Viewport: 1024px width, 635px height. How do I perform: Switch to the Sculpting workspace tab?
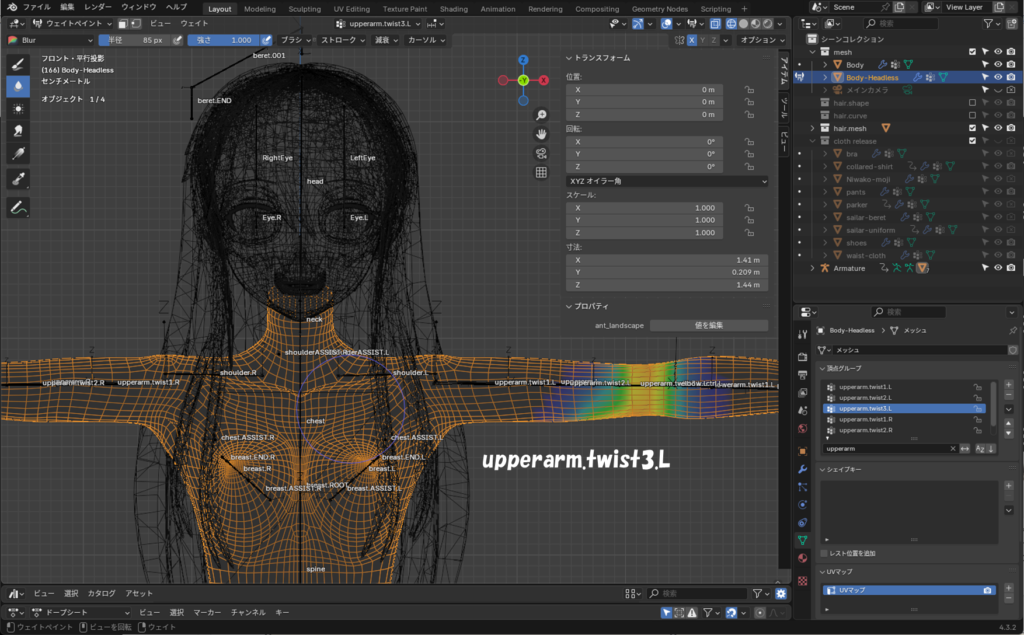304,8
